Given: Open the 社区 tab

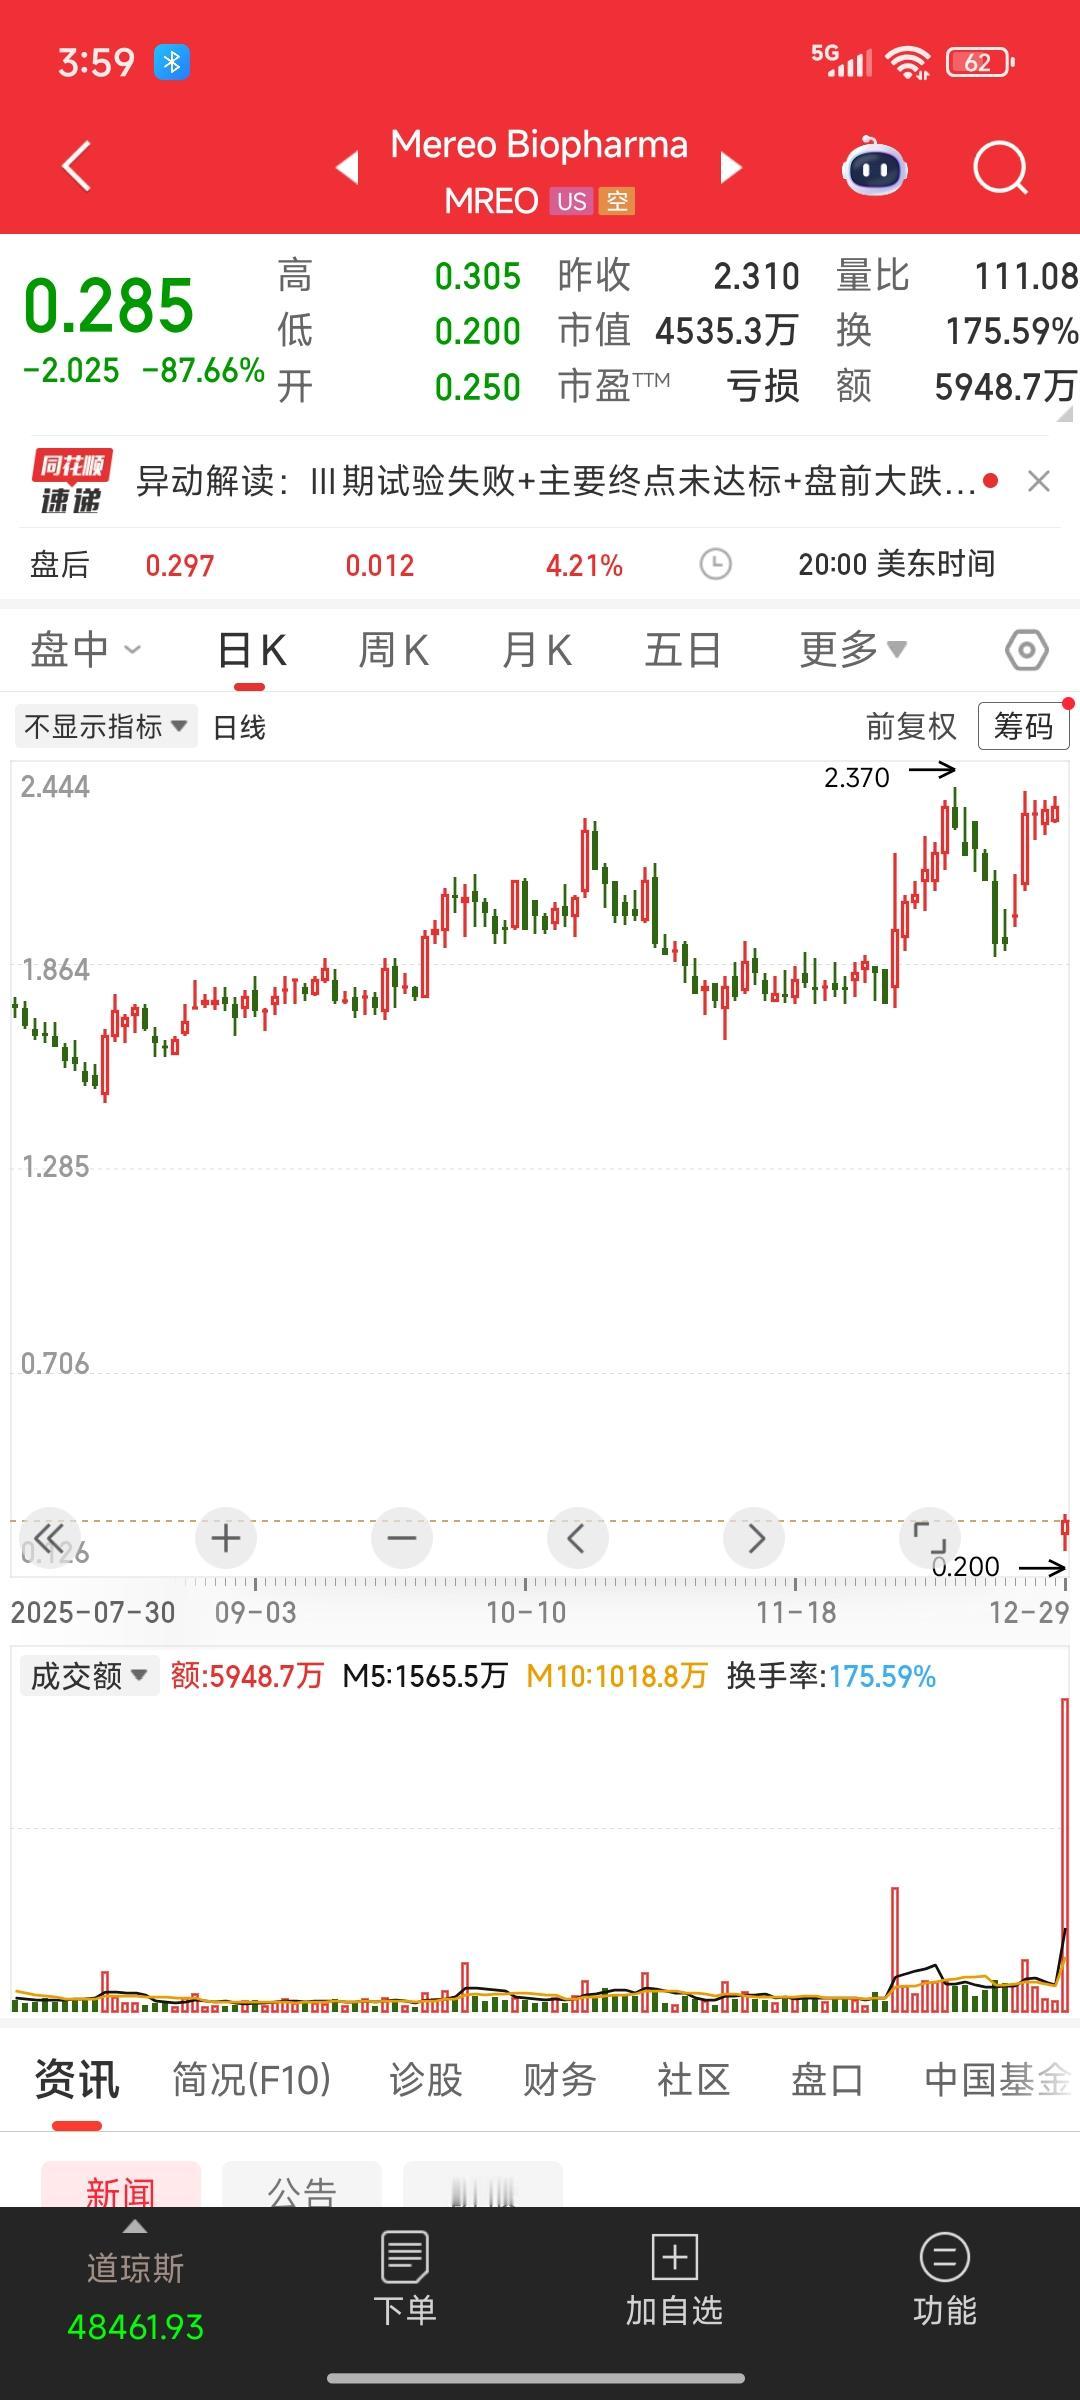Looking at the screenshot, I should coord(693,2081).
